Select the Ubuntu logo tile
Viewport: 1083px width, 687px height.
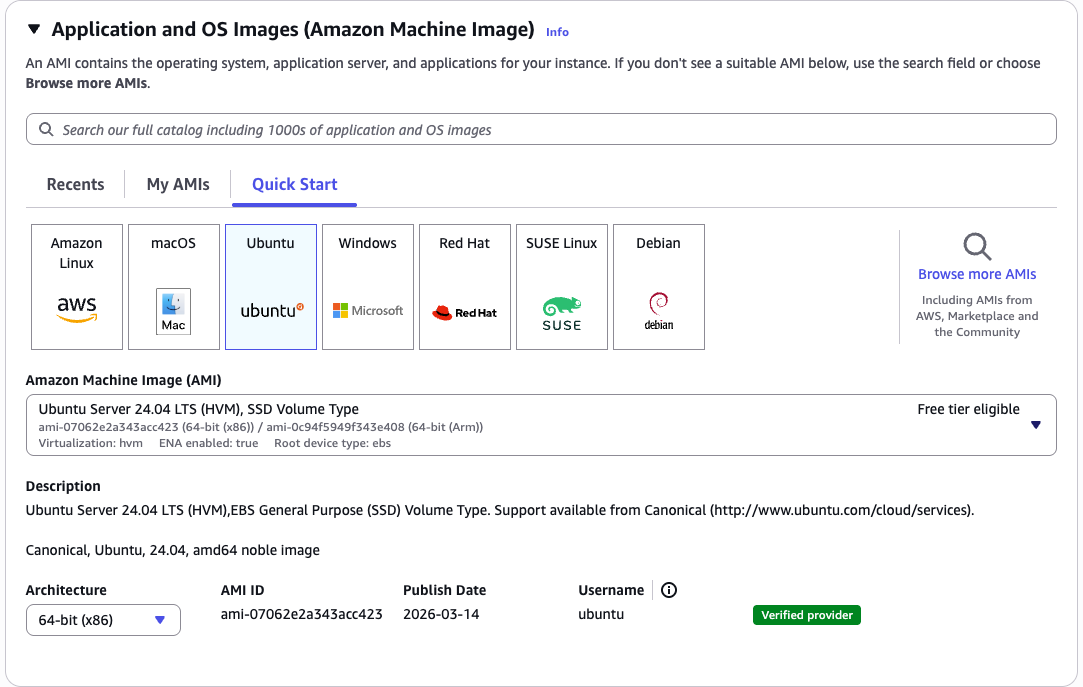tap(271, 287)
